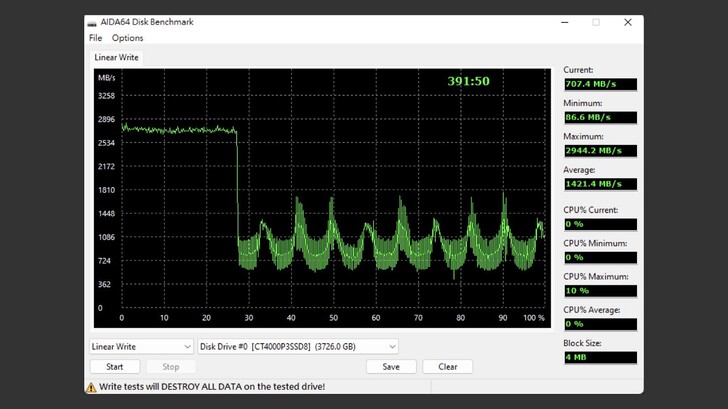Open the Disk Drive #0 selection dropdown
Image resolution: width=728 pixels, height=409 pixels.
pyautogui.click(x=297, y=347)
